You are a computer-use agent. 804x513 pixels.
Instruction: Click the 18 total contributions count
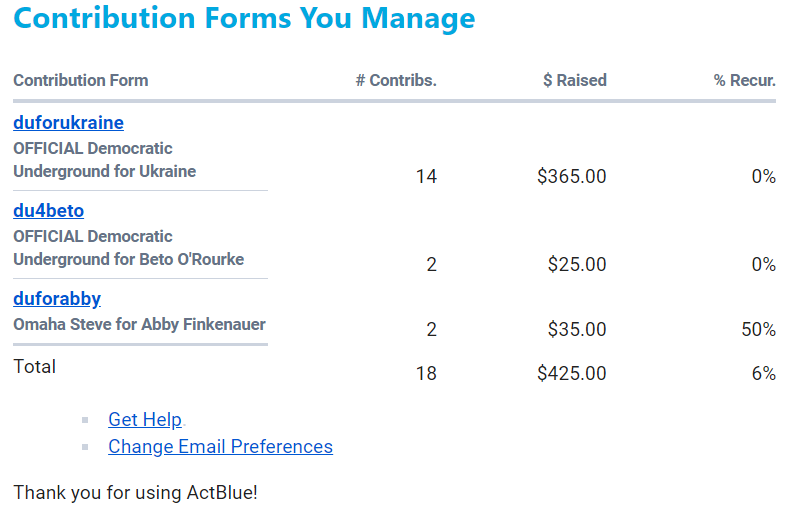tap(426, 374)
